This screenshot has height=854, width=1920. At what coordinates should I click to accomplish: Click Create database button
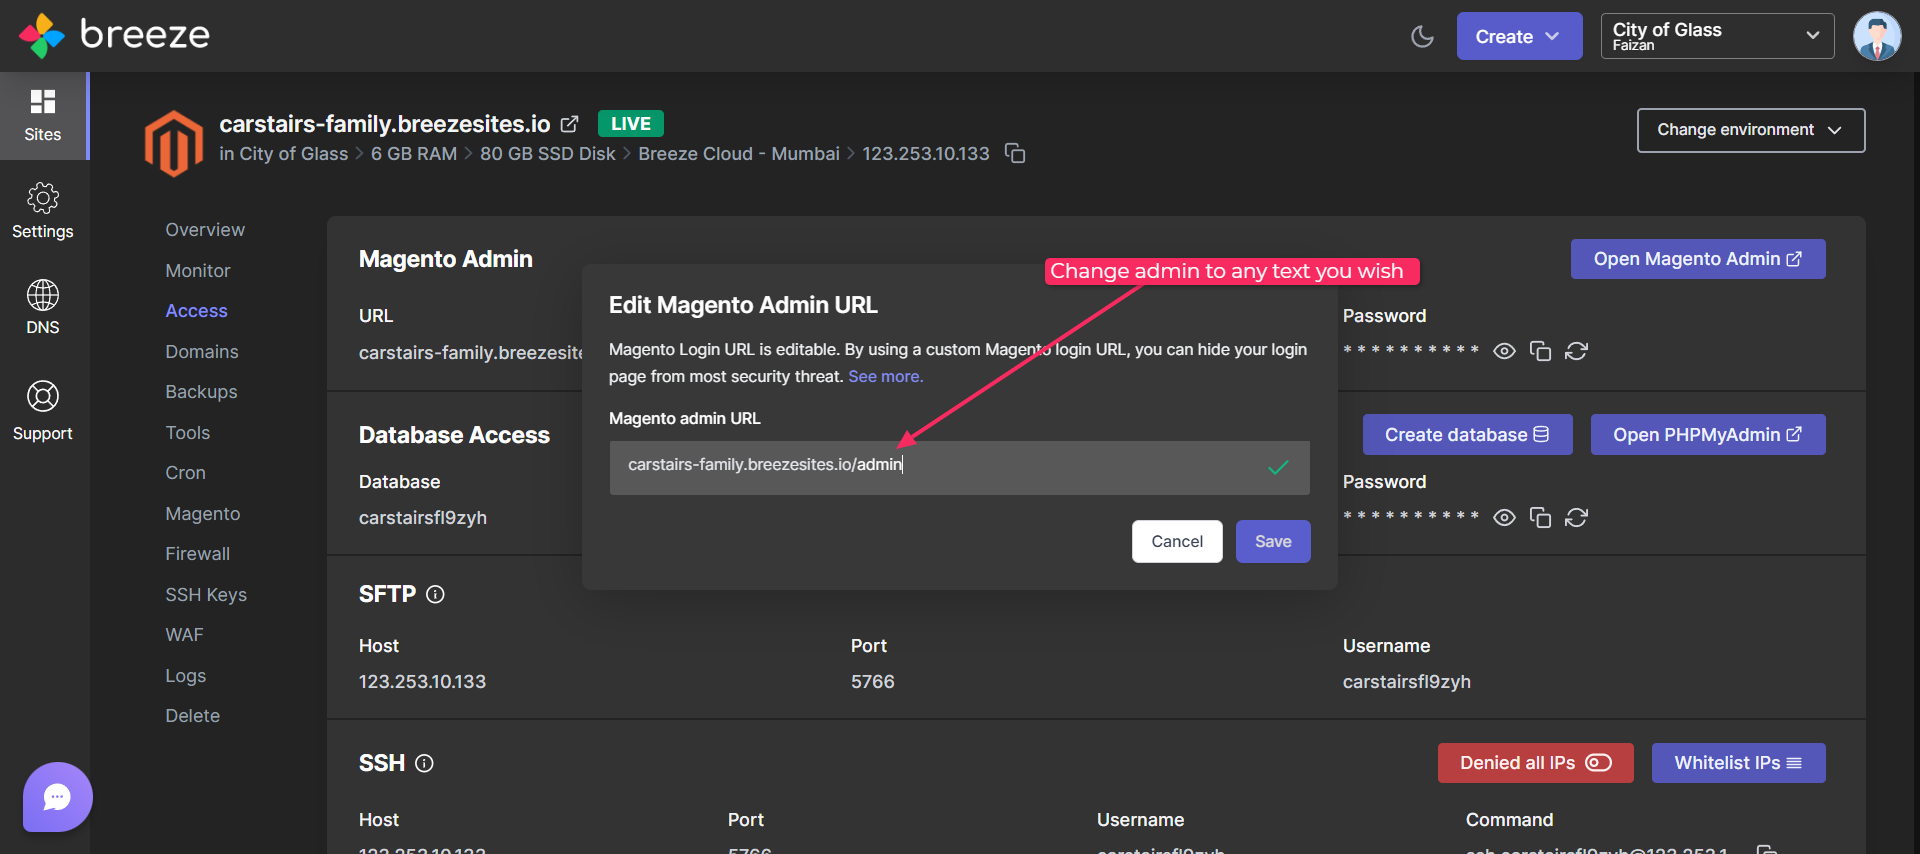click(x=1467, y=435)
